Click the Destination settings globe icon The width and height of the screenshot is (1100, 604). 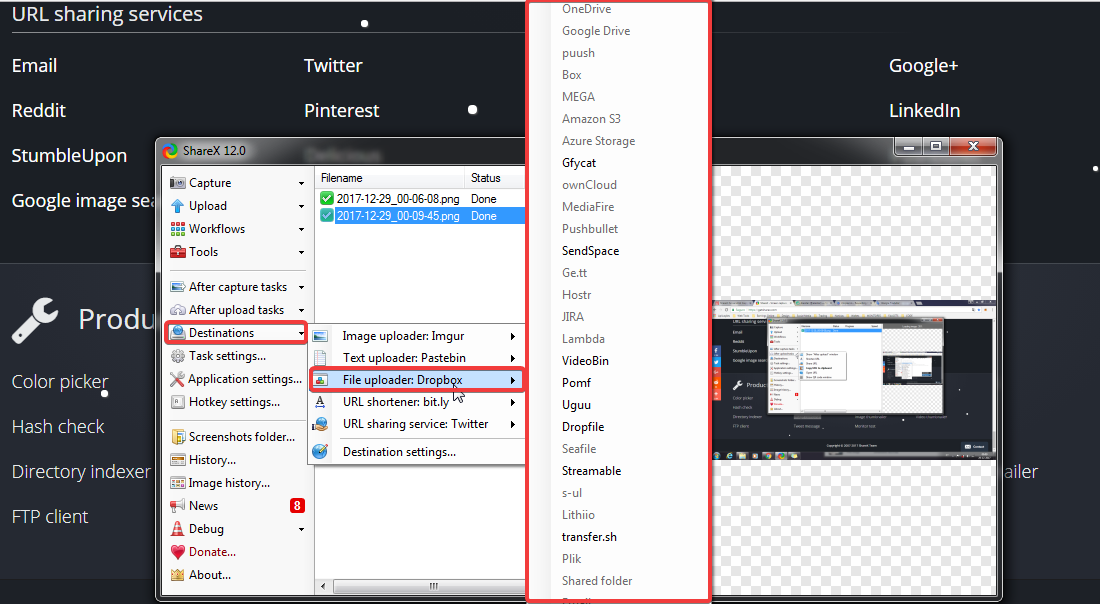point(320,452)
